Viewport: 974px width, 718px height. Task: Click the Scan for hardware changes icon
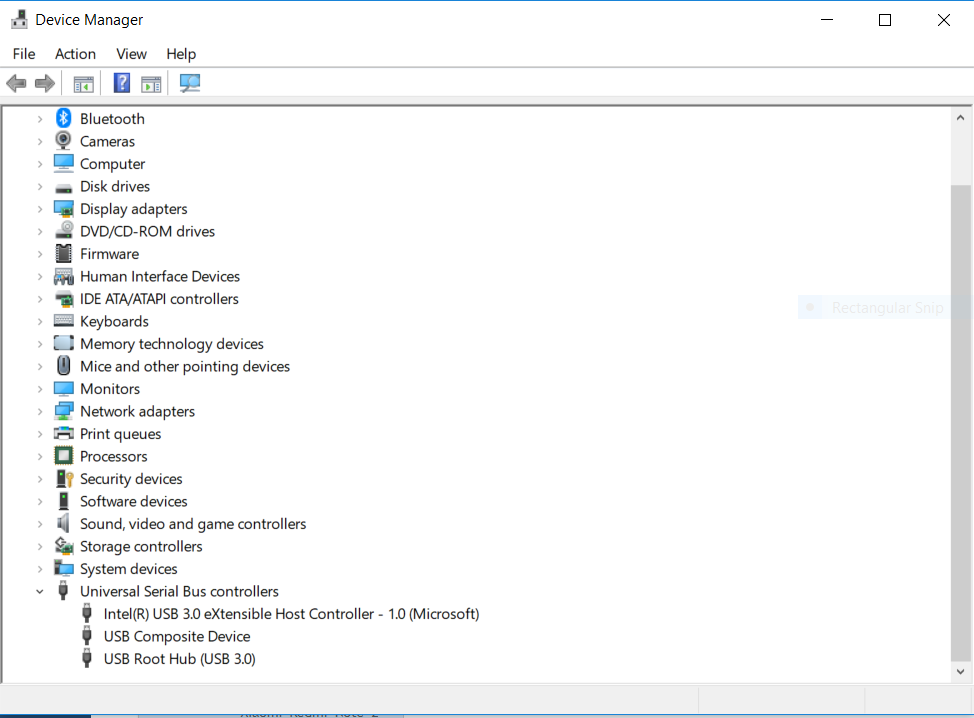(x=190, y=84)
